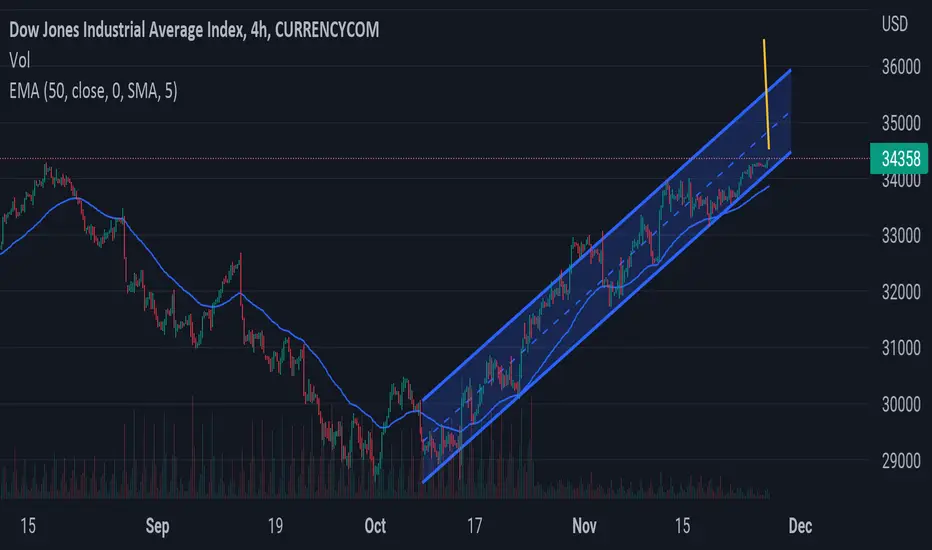This screenshot has height=550, width=932.
Task: Click the Vol indicator label
Action: pos(20,60)
